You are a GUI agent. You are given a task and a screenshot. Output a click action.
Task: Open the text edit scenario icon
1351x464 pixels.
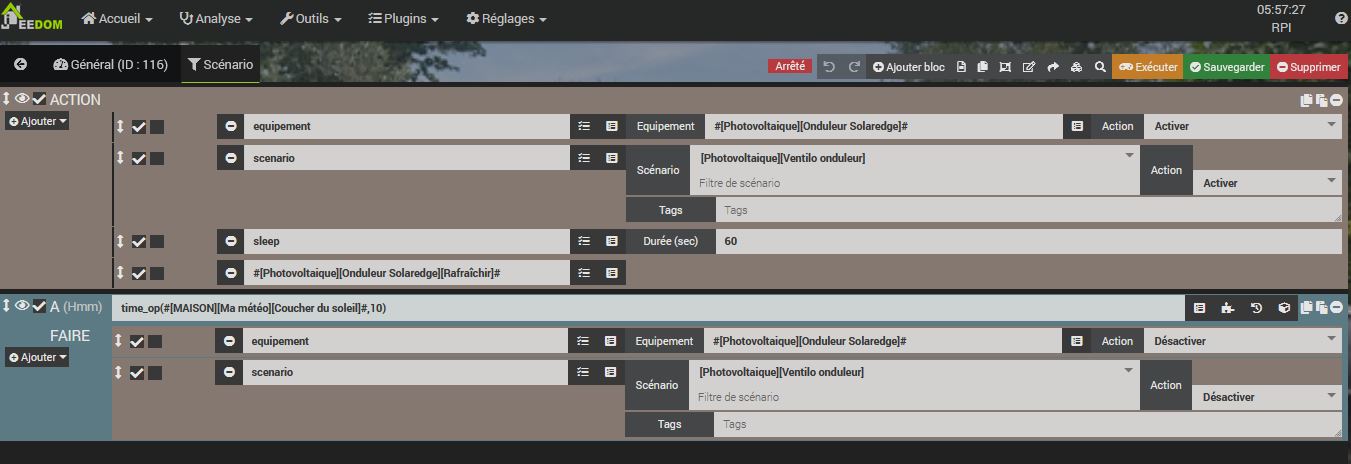point(1029,67)
